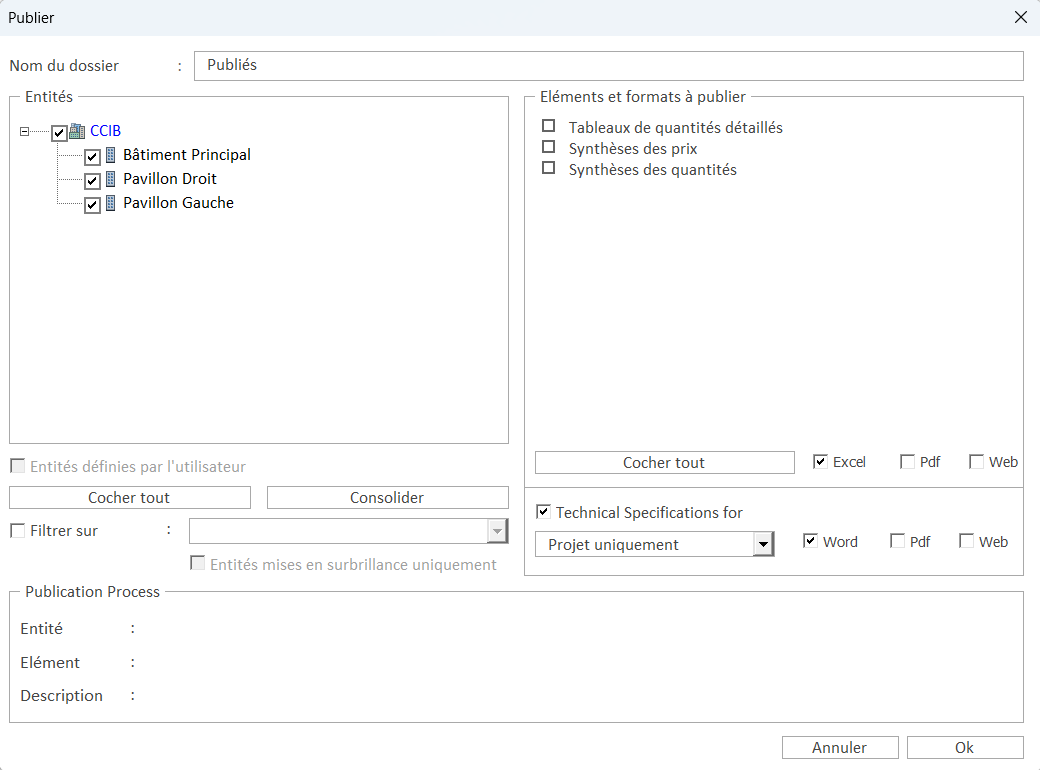Enable Pdf format next to Excel

tap(907, 462)
